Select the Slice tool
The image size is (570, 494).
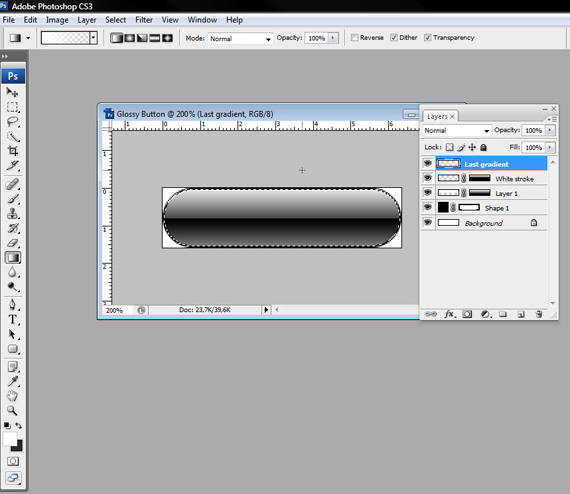pyautogui.click(x=12, y=166)
